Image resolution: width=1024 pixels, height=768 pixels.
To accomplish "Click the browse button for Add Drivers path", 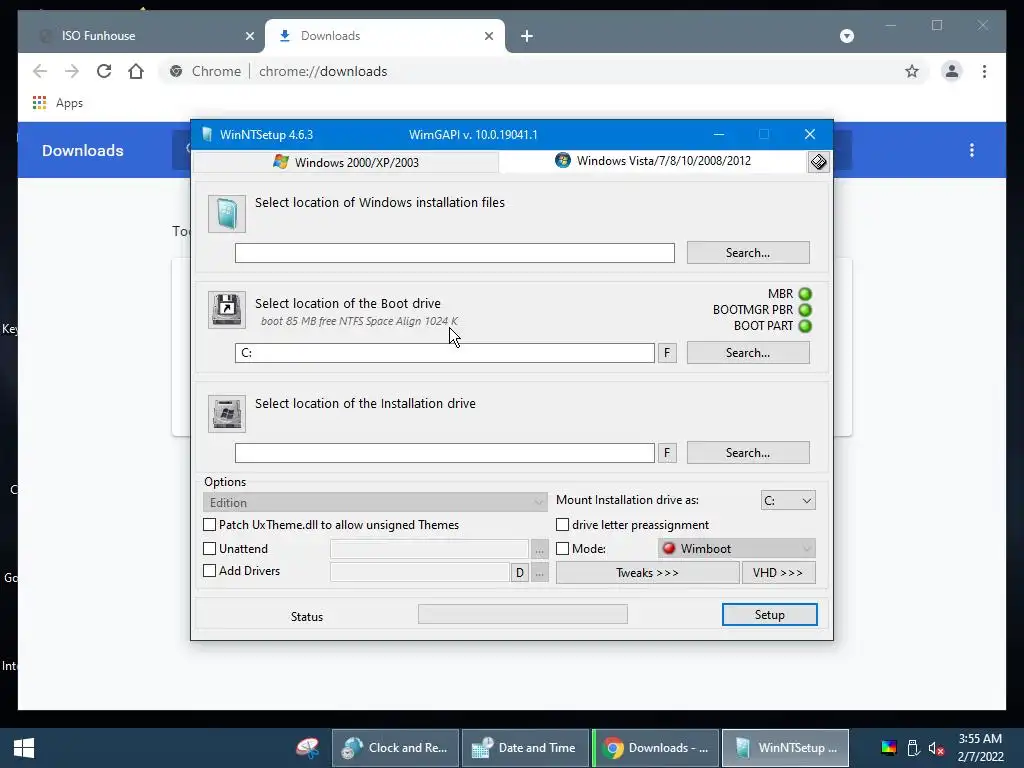I will (x=539, y=573).
